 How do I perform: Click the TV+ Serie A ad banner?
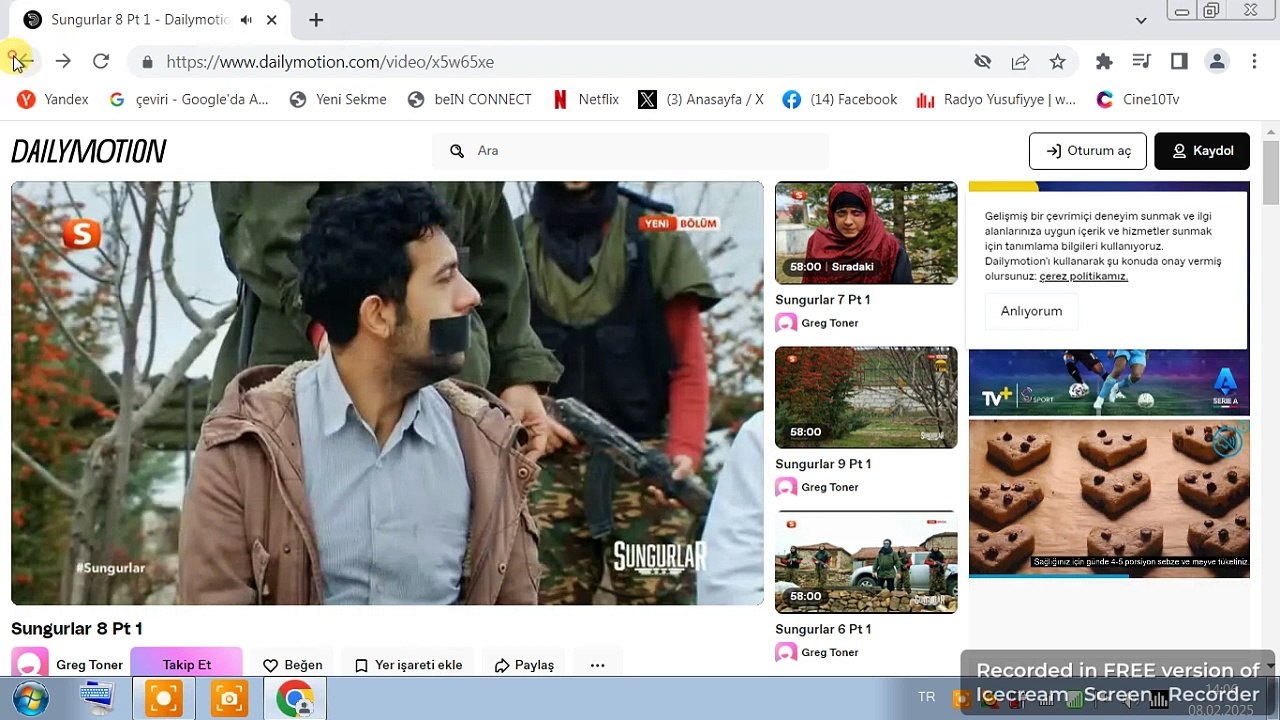click(1109, 382)
